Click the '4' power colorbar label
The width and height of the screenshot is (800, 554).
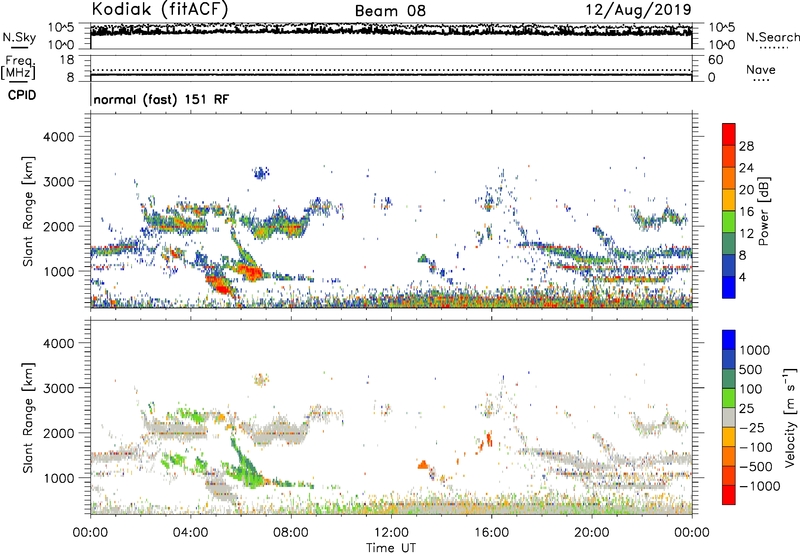(743, 277)
